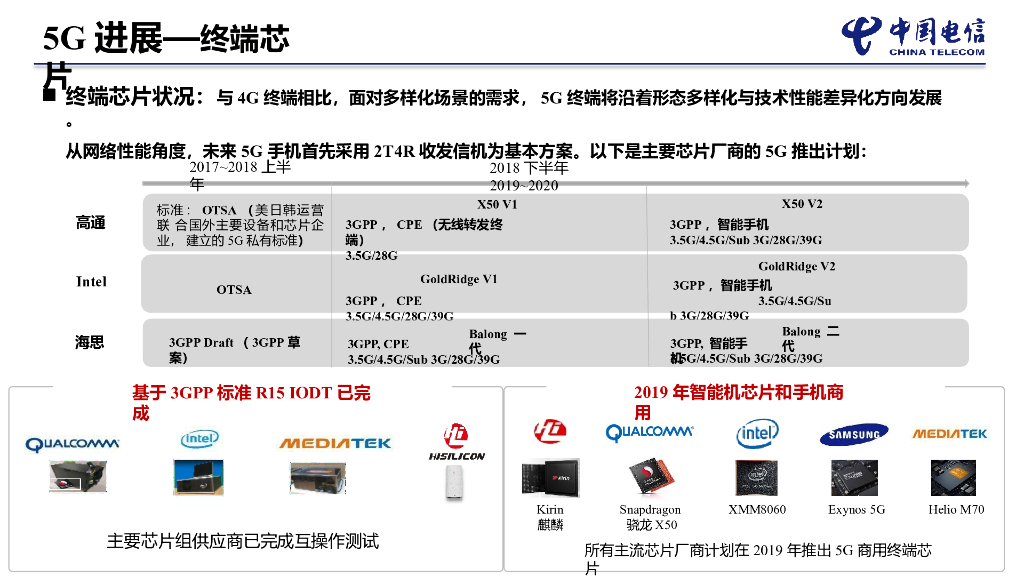Open the Snapdragon 骁龙 X50 chip thumbnail
Viewport: 1024px width, 576px height.
coord(653,474)
